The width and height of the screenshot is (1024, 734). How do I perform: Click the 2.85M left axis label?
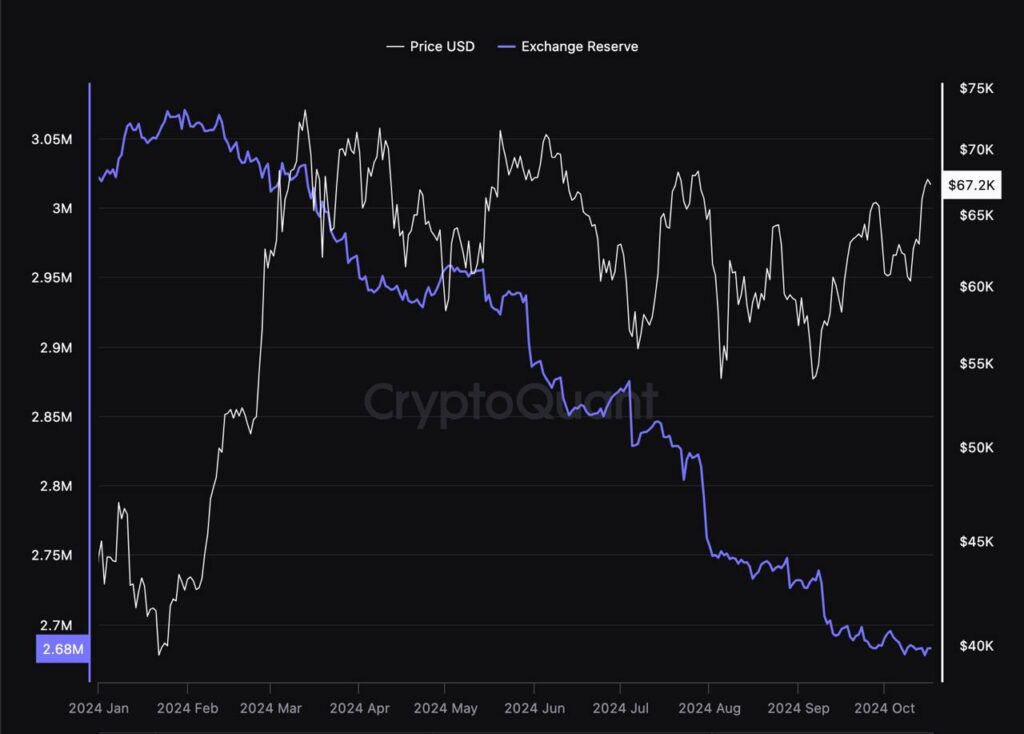tap(53, 416)
